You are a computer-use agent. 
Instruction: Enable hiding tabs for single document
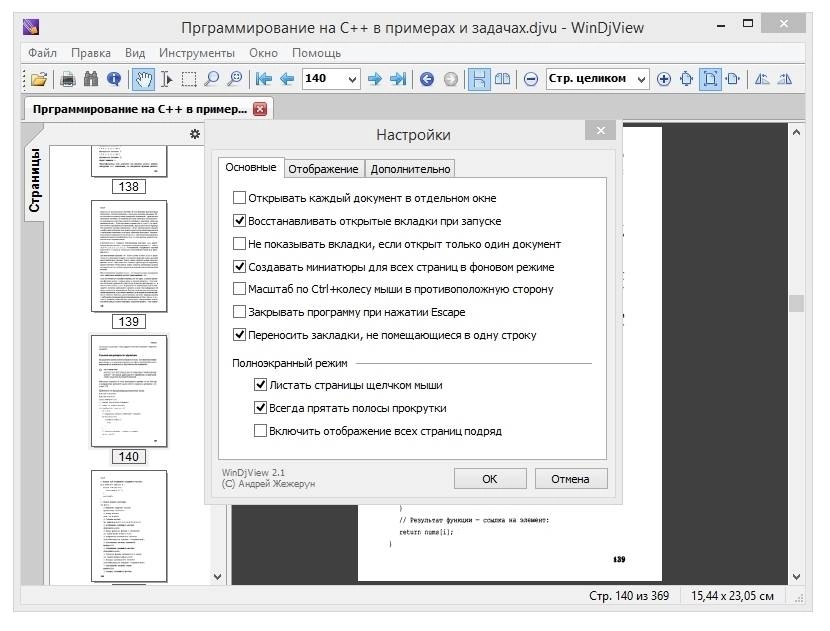(239, 244)
